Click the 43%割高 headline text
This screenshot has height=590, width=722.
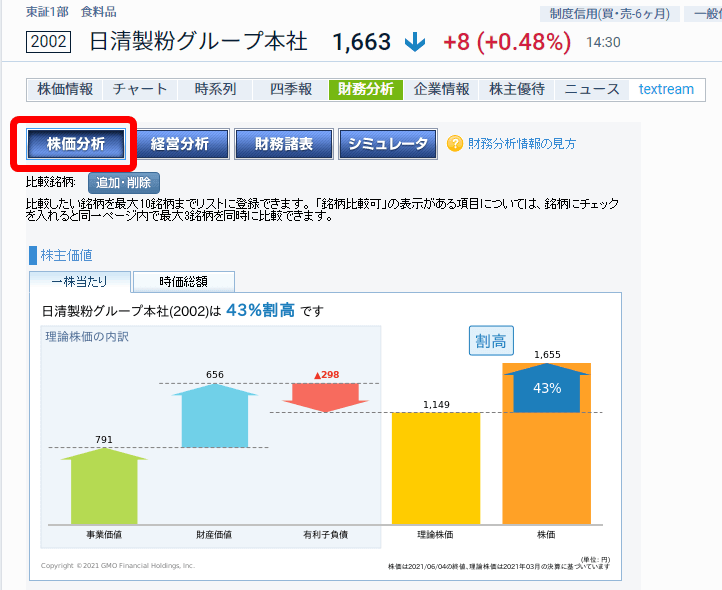(260, 310)
